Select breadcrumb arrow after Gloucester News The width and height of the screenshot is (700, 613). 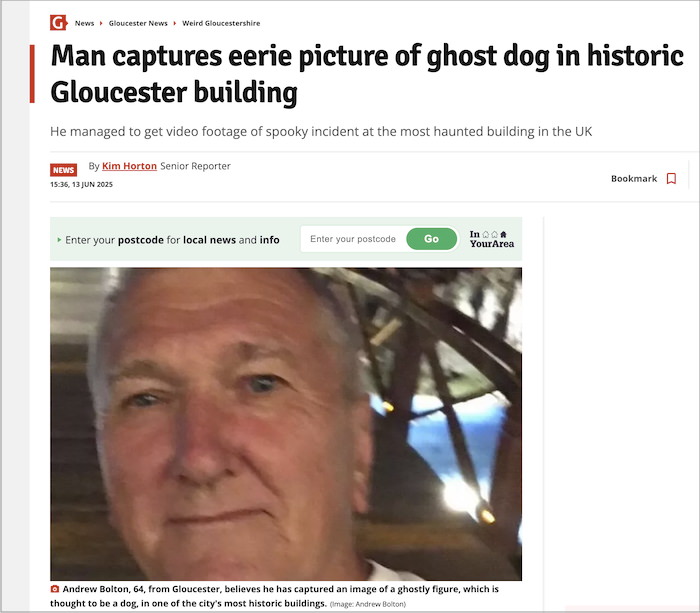[175, 23]
